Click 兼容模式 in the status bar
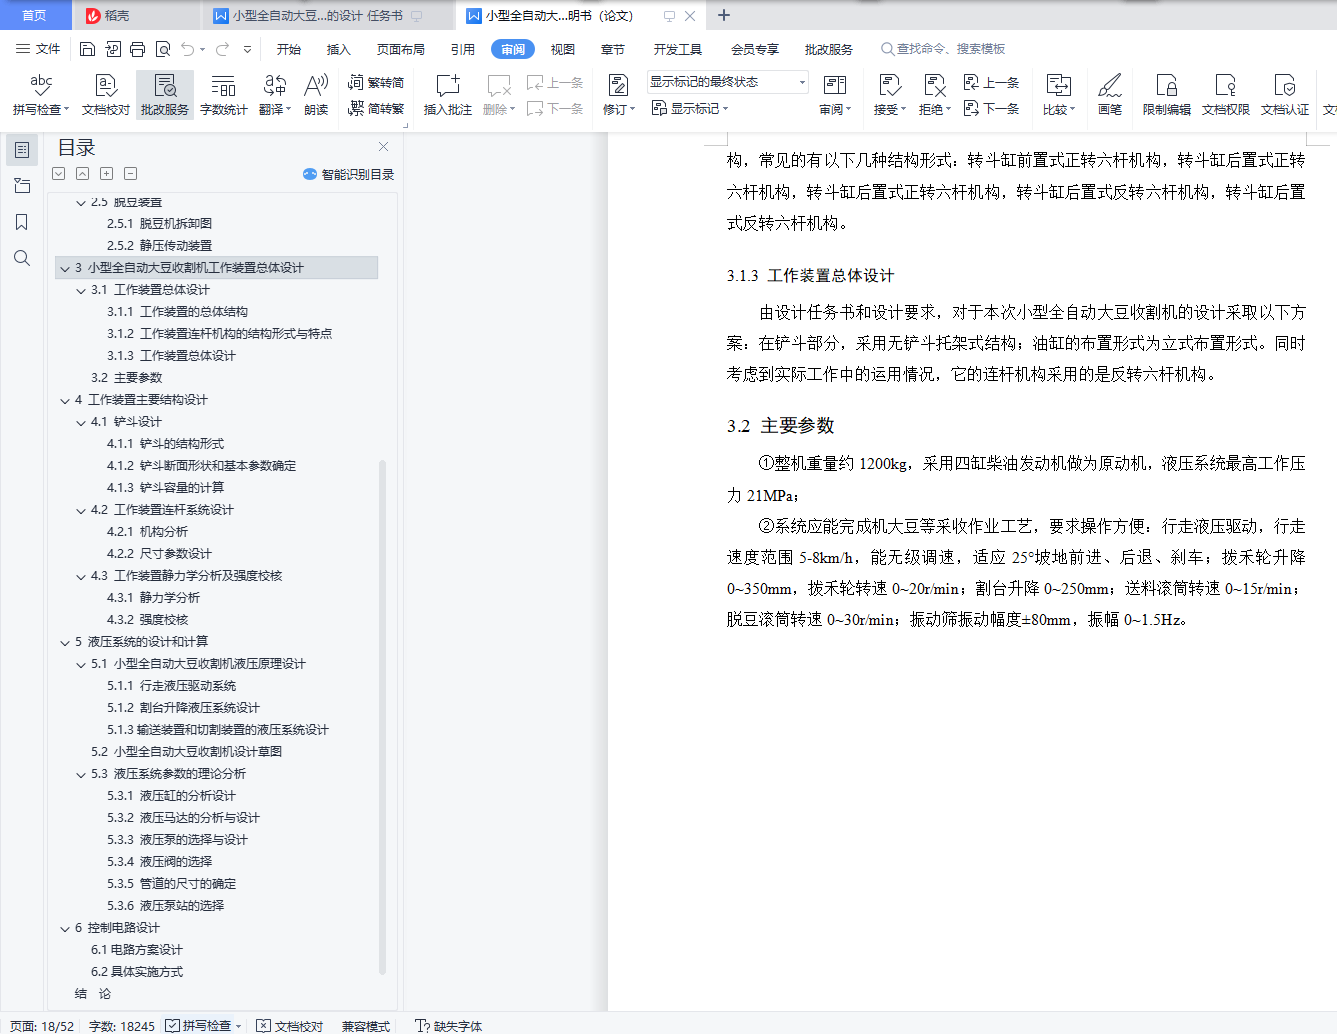The width and height of the screenshot is (1337, 1034). [x=366, y=1026]
